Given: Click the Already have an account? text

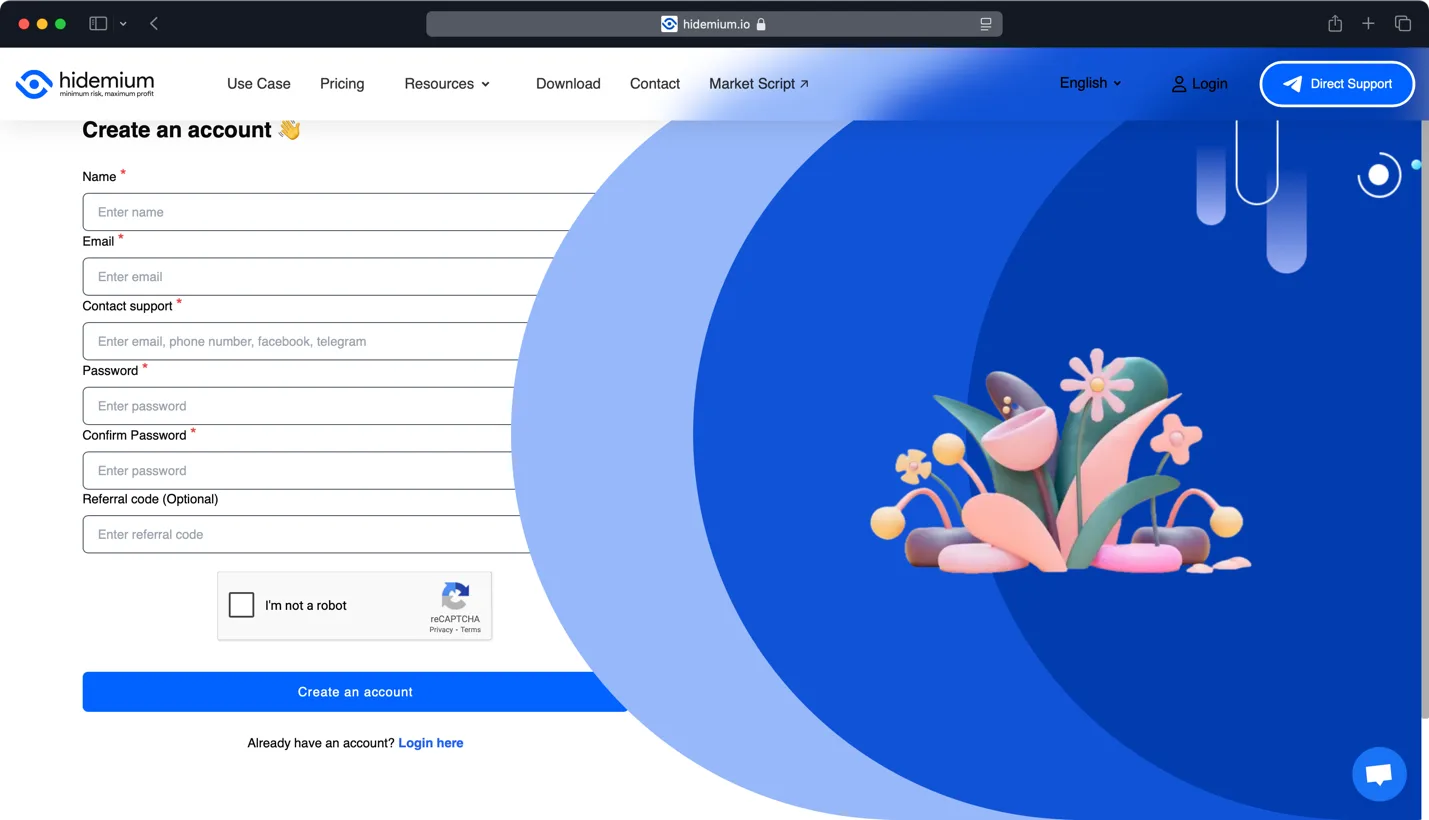Looking at the screenshot, I should coord(321,743).
